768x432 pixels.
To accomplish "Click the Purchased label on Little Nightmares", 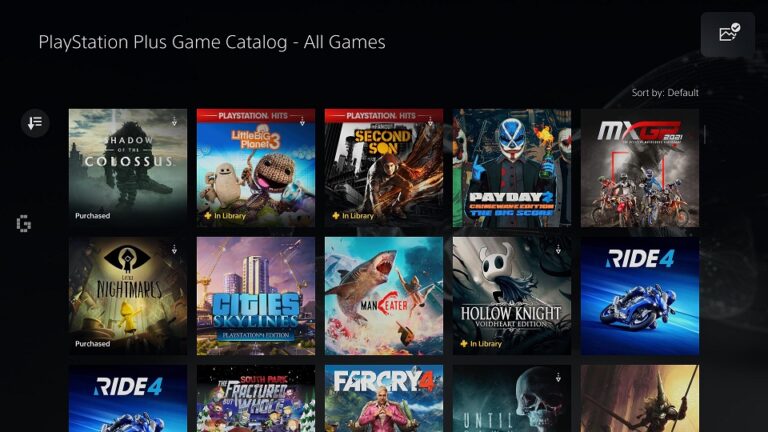I will coord(93,344).
